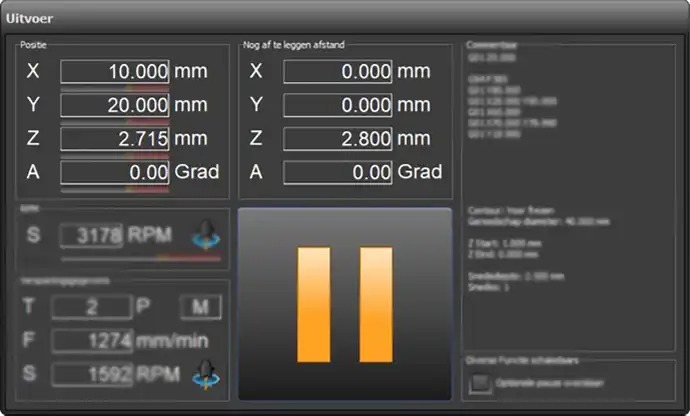Click the spindle rotation icon beside 3178 RPM
This screenshot has height=416, width=690.
pyautogui.click(x=206, y=235)
